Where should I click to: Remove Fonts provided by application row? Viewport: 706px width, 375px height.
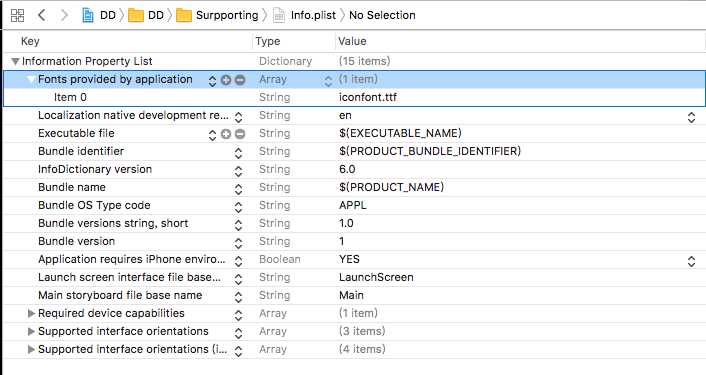click(x=240, y=80)
